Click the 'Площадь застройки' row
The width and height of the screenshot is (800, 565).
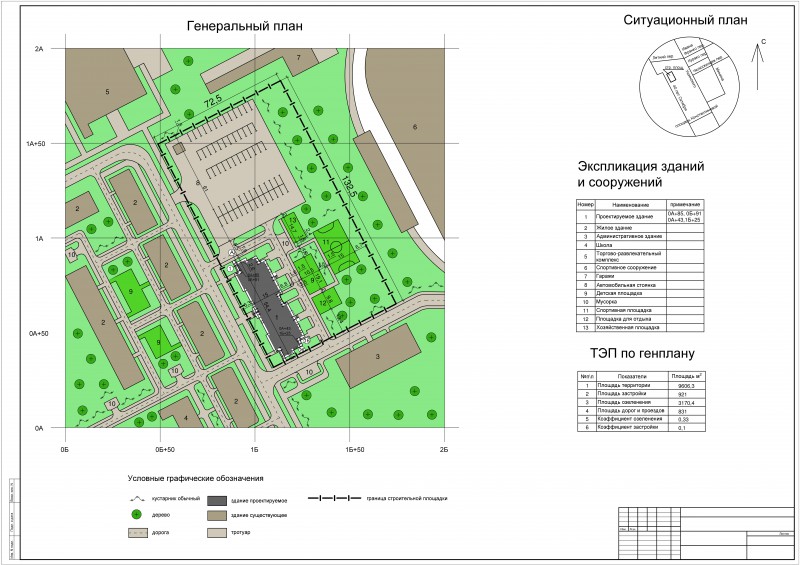click(x=641, y=394)
